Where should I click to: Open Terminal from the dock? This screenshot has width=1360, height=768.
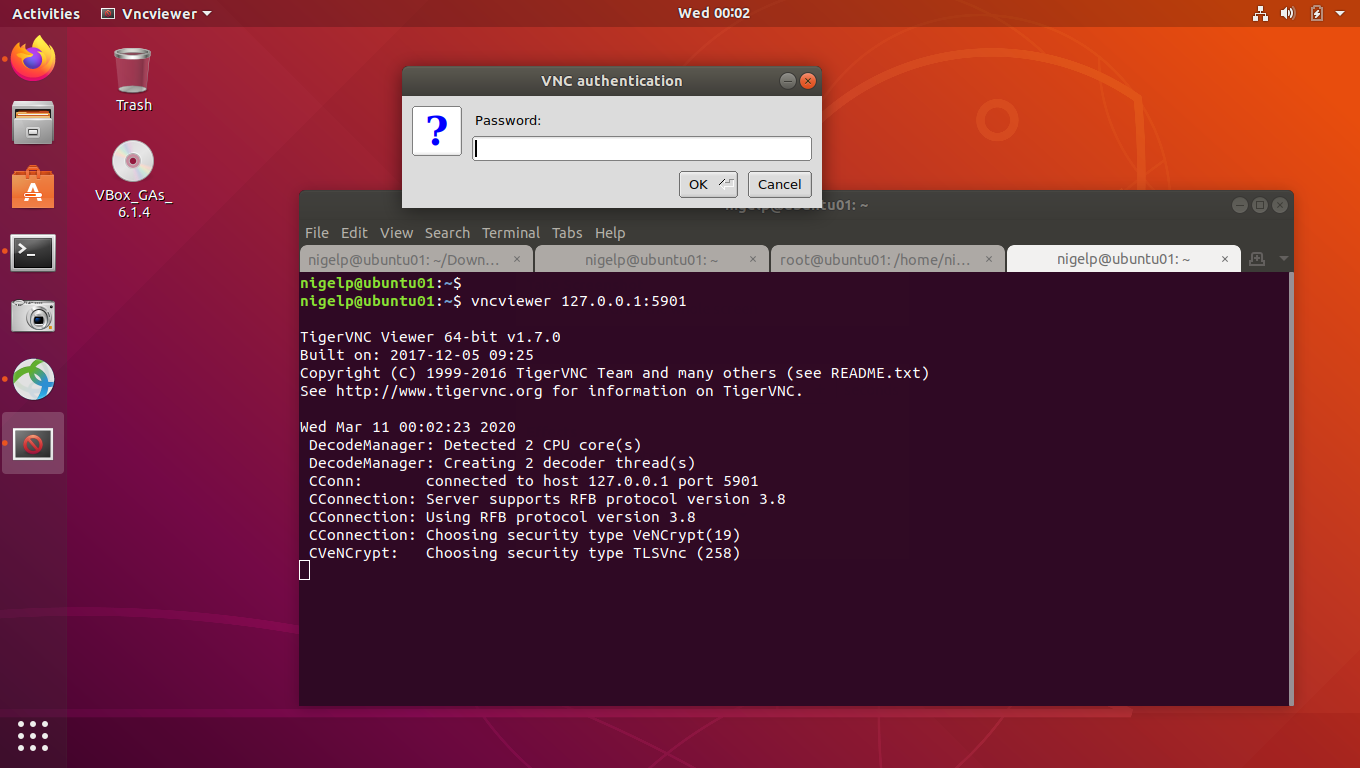33,252
